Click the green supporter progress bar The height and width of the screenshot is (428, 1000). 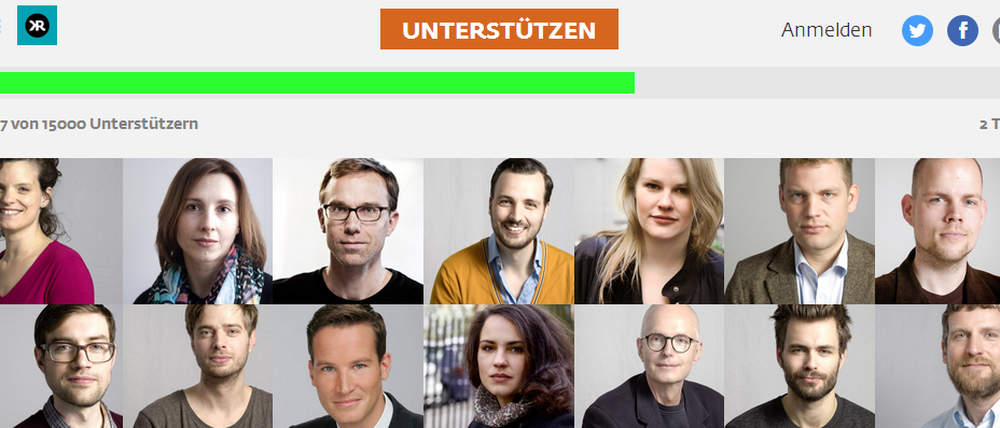click(x=317, y=83)
